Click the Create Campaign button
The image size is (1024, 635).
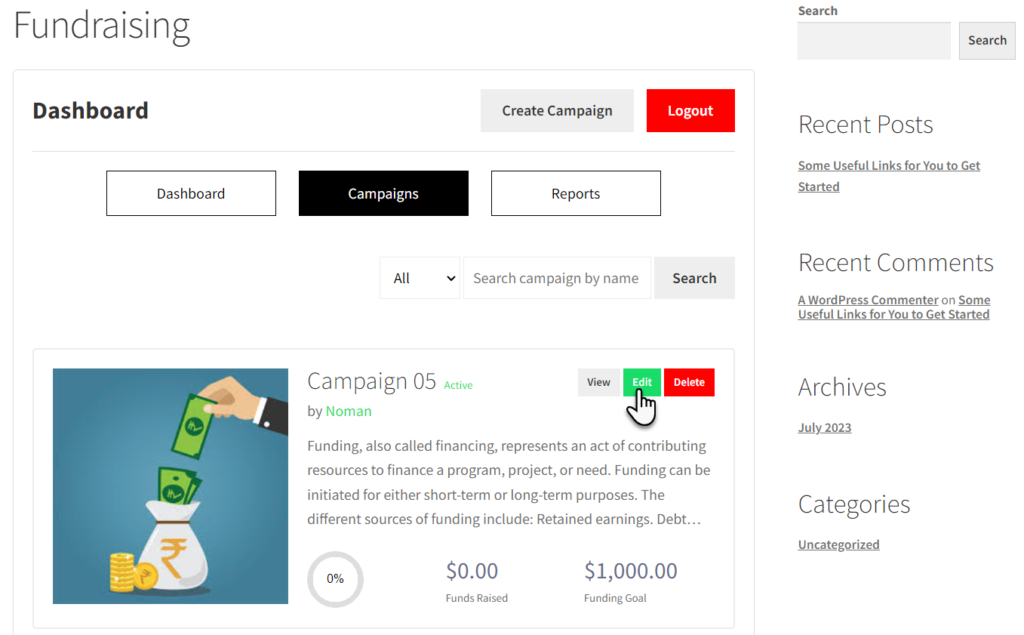tap(557, 110)
